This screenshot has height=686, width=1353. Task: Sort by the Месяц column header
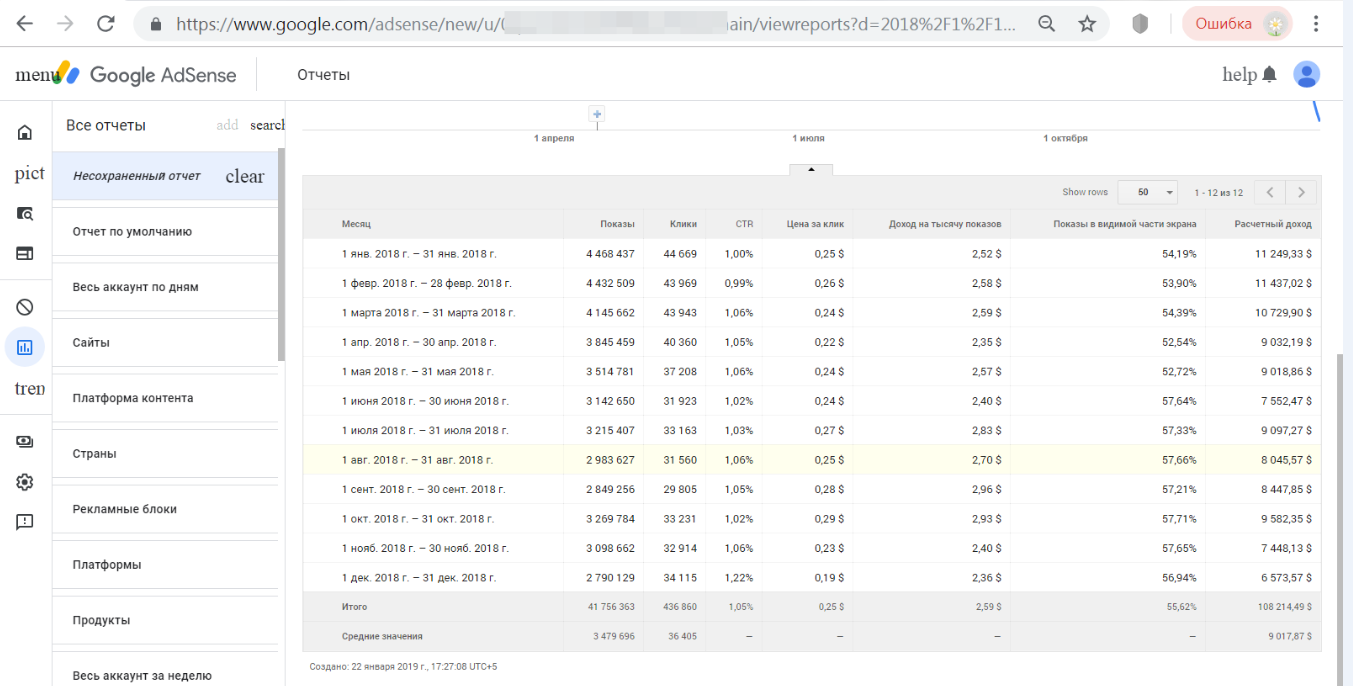pos(356,224)
